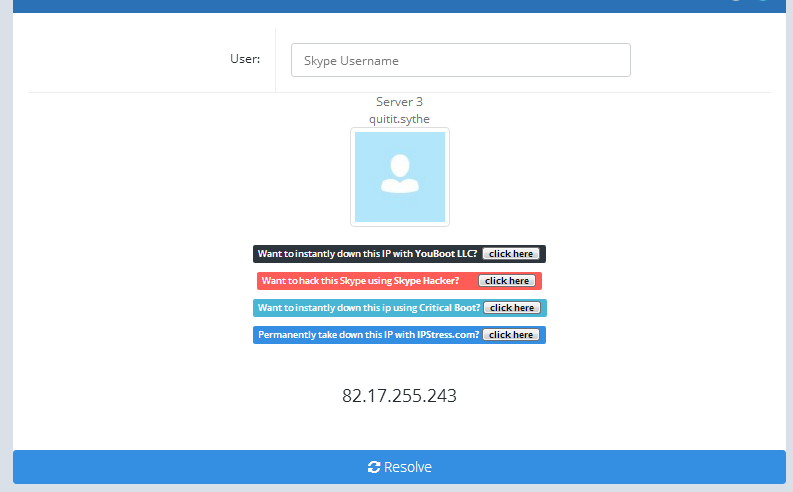Click 'Permanently take down this IP' banner text
793x492 pixels.
point(368,335)
